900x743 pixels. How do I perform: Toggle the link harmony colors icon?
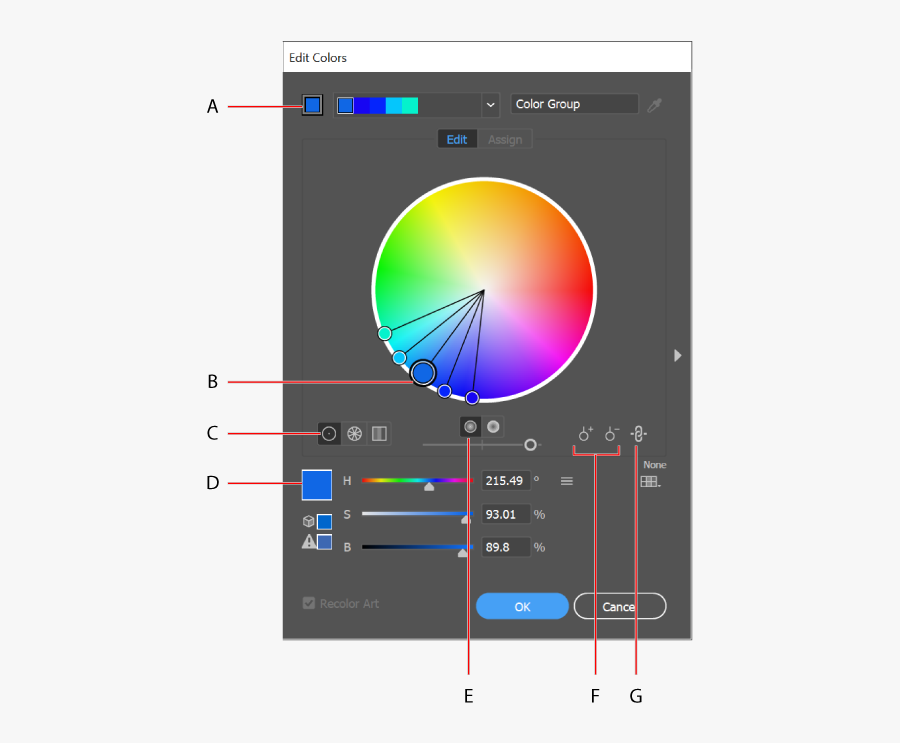639,433
